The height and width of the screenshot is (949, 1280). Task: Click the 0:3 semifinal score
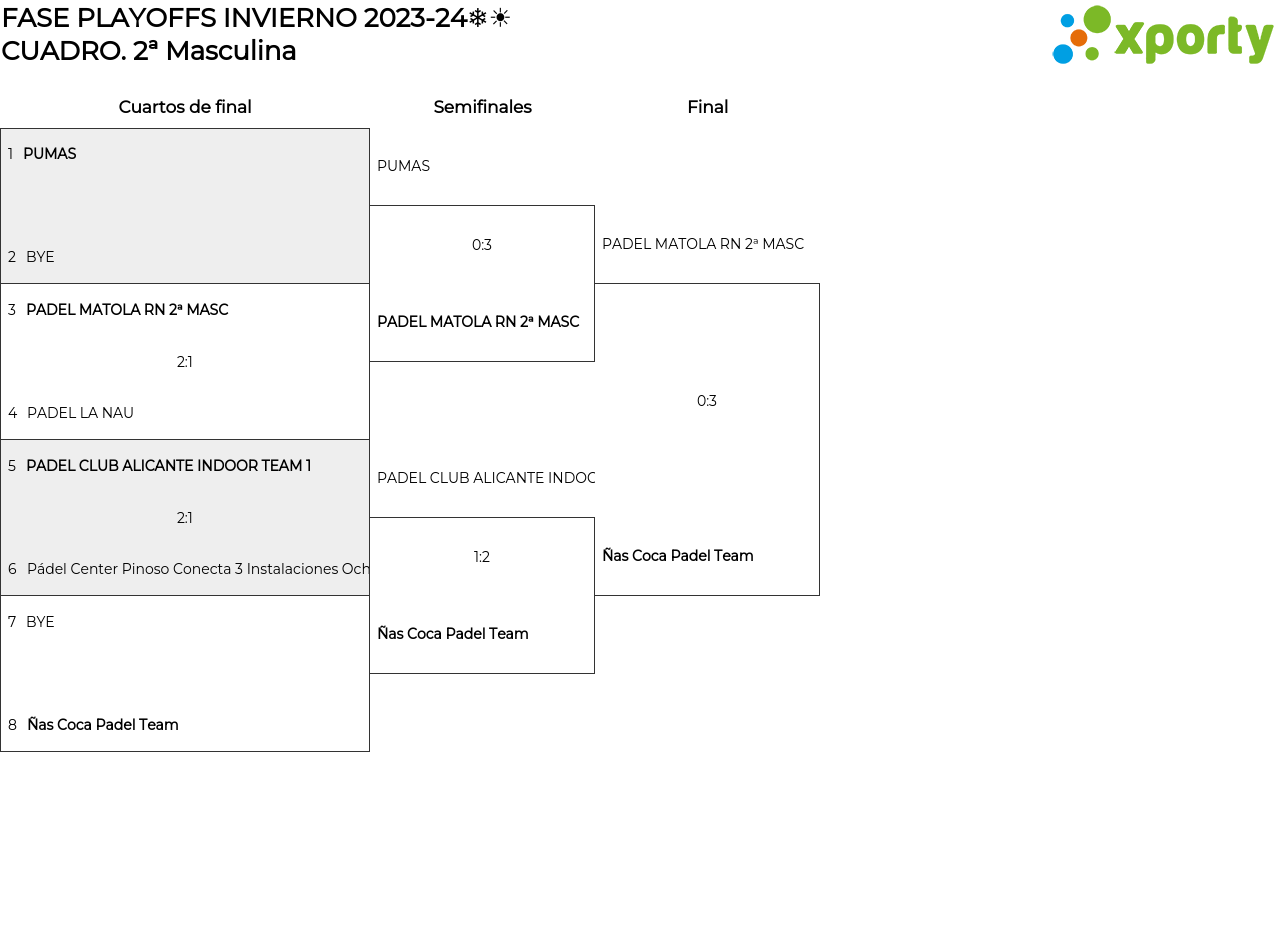point(482,245)
